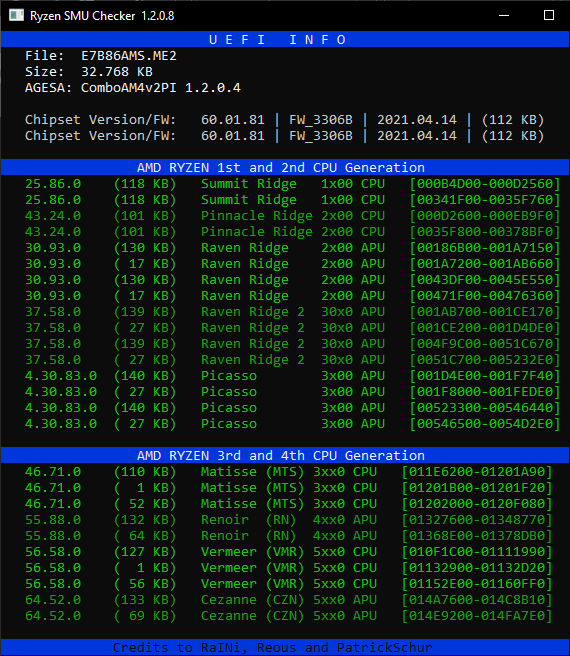570x656 pixels.
Task: Click the Cezanne size '(133 KB)'
Action: click(145, 600)
